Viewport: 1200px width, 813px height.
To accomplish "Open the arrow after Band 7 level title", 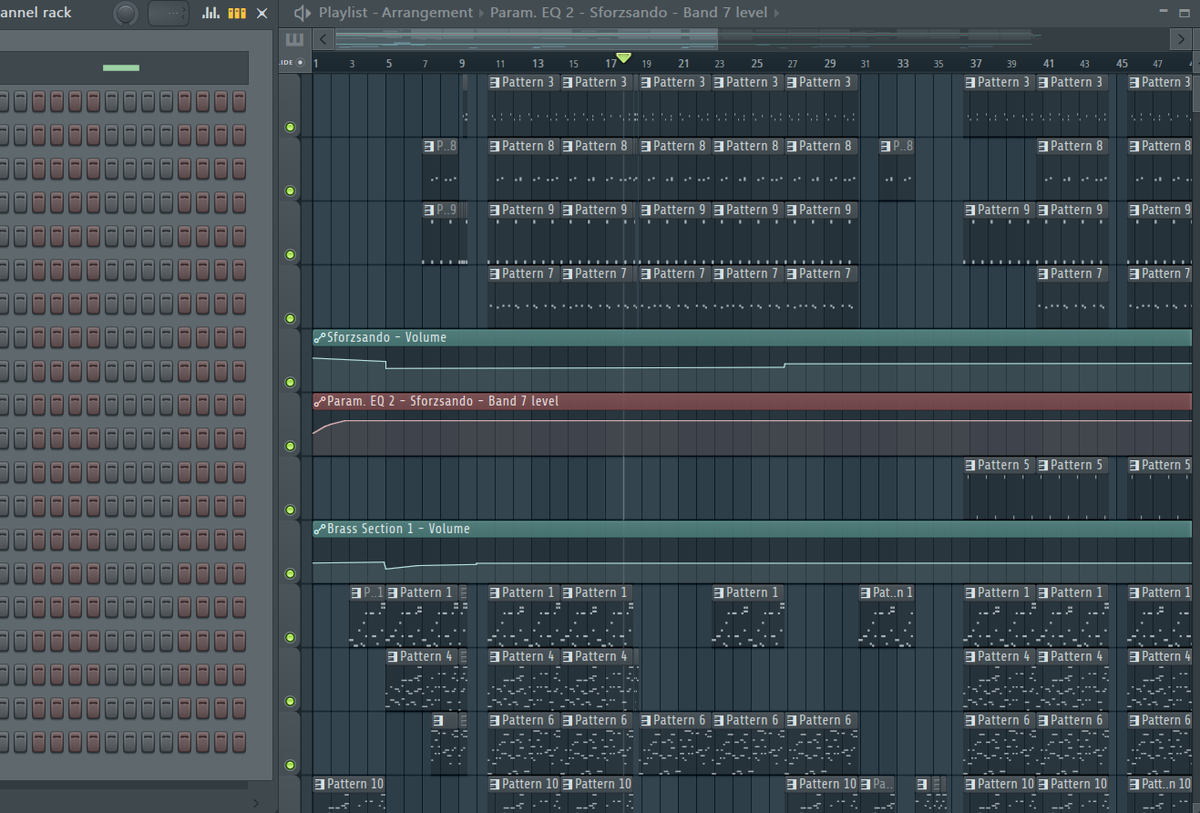I will coord(777,13).
